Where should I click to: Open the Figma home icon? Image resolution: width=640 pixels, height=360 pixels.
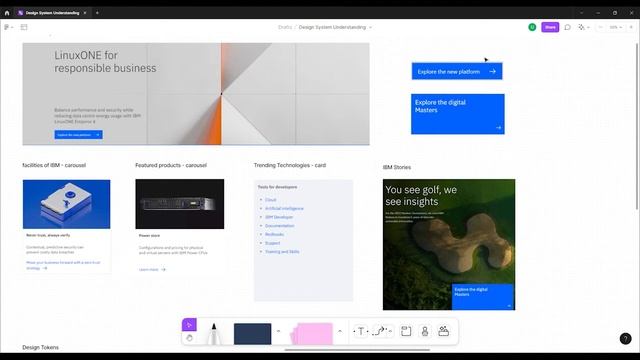pos(7,13)
